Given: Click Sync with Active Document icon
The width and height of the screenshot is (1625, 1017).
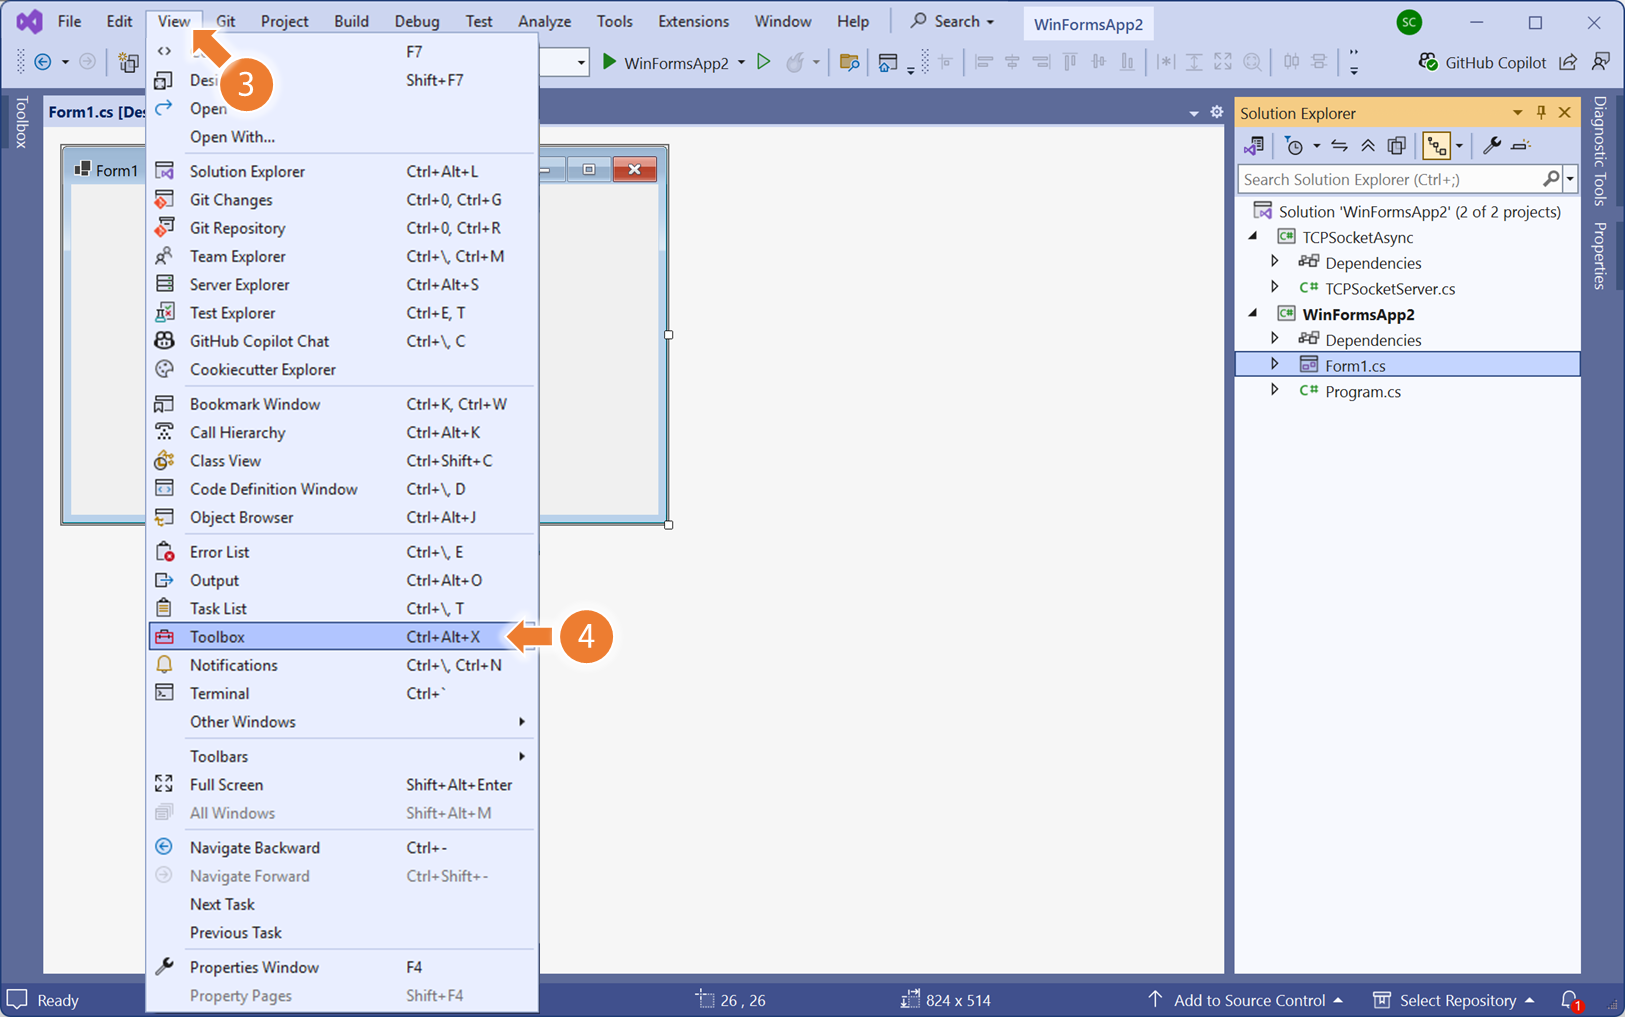Looking at the screenshot, I should (x=1340, y=146).
